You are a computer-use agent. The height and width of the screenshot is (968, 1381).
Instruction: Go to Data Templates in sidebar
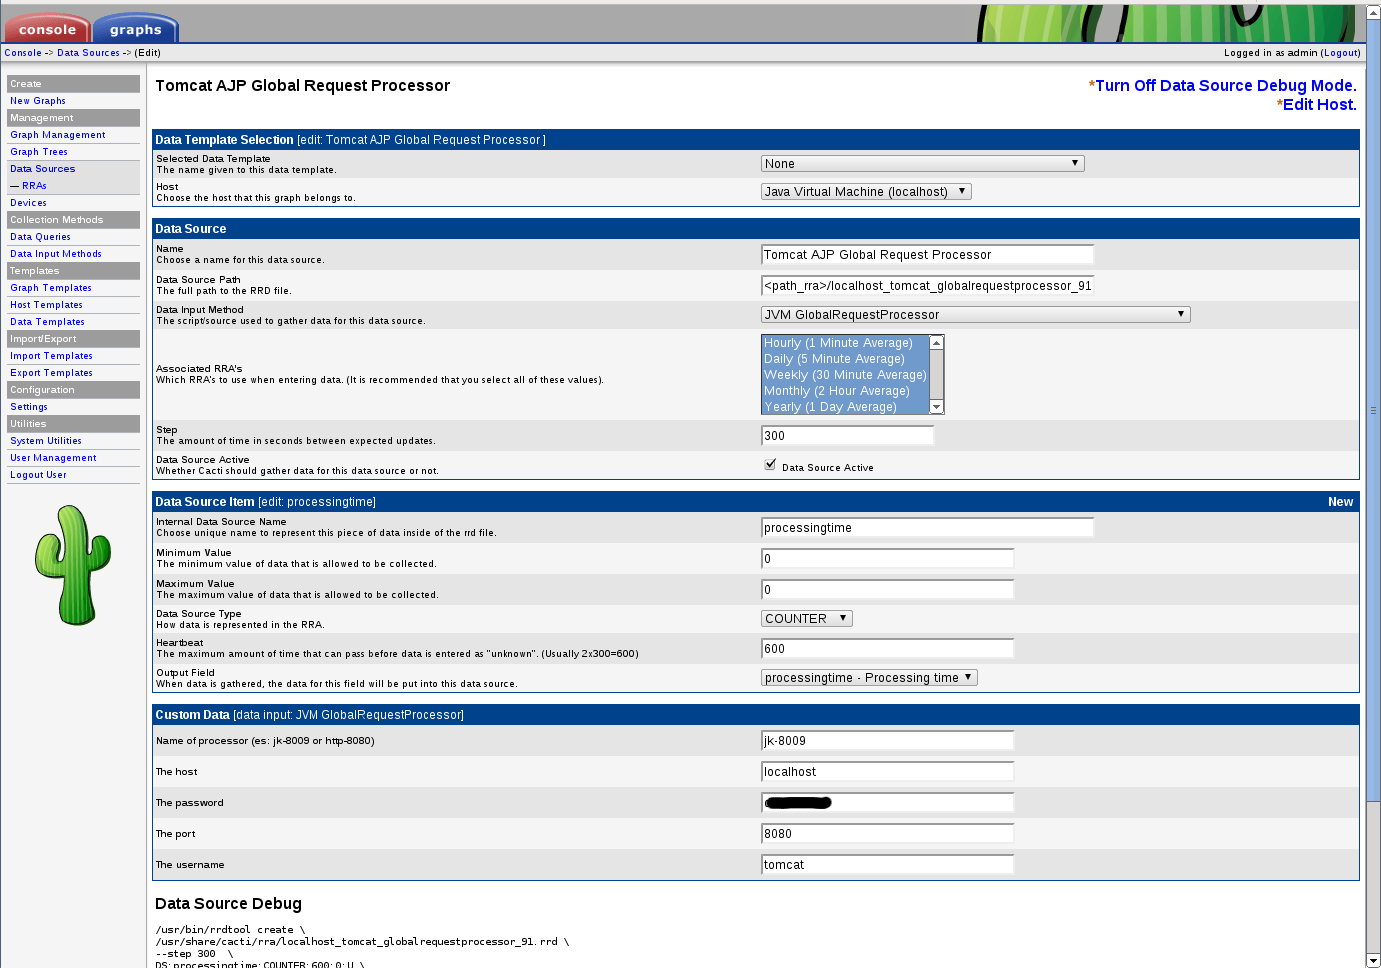(47, 322)
